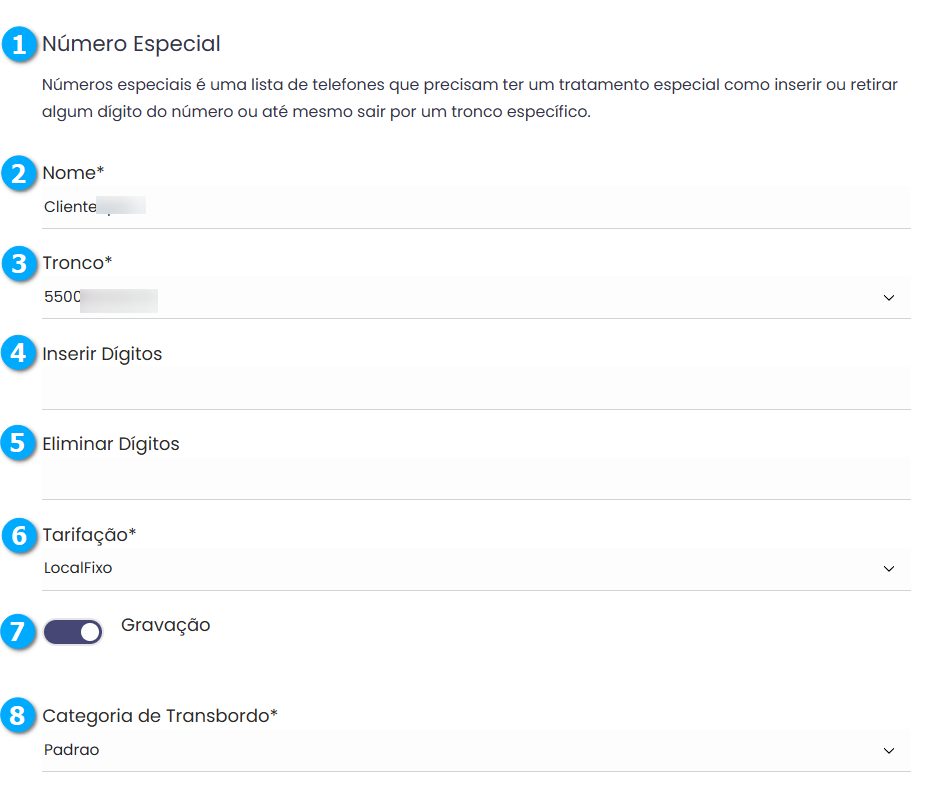928x791 pixels.
Task: Click the number 5 badge beside Eliminar Dígitos
Action: coord(18,444)
